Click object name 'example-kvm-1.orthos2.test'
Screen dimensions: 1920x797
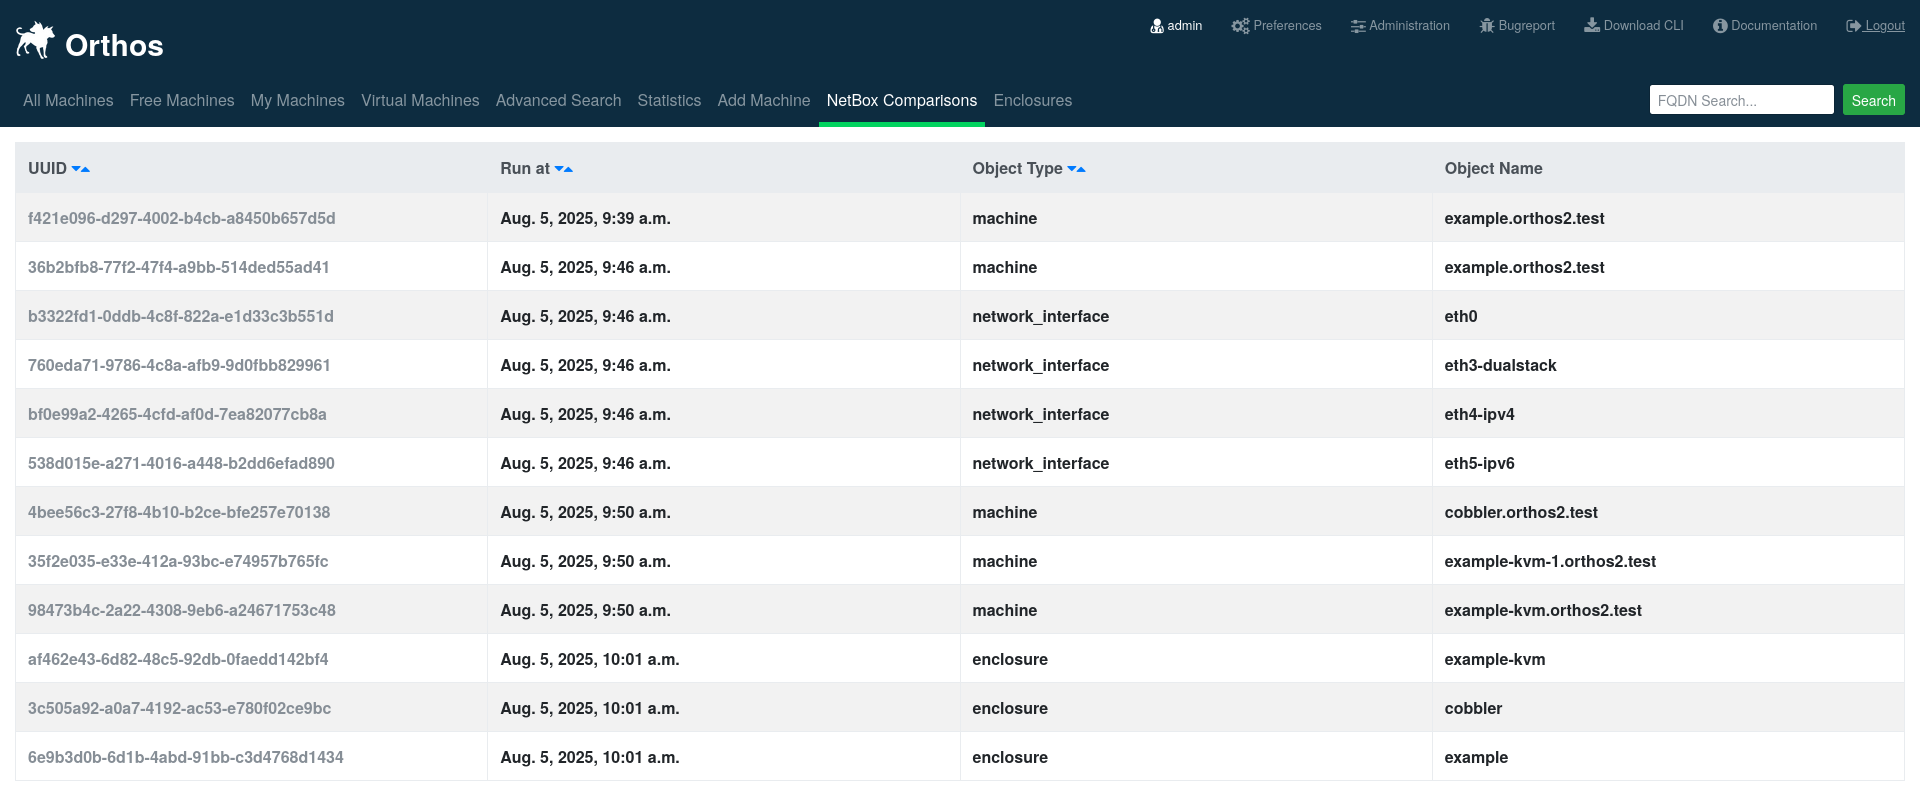(1550, 561)
